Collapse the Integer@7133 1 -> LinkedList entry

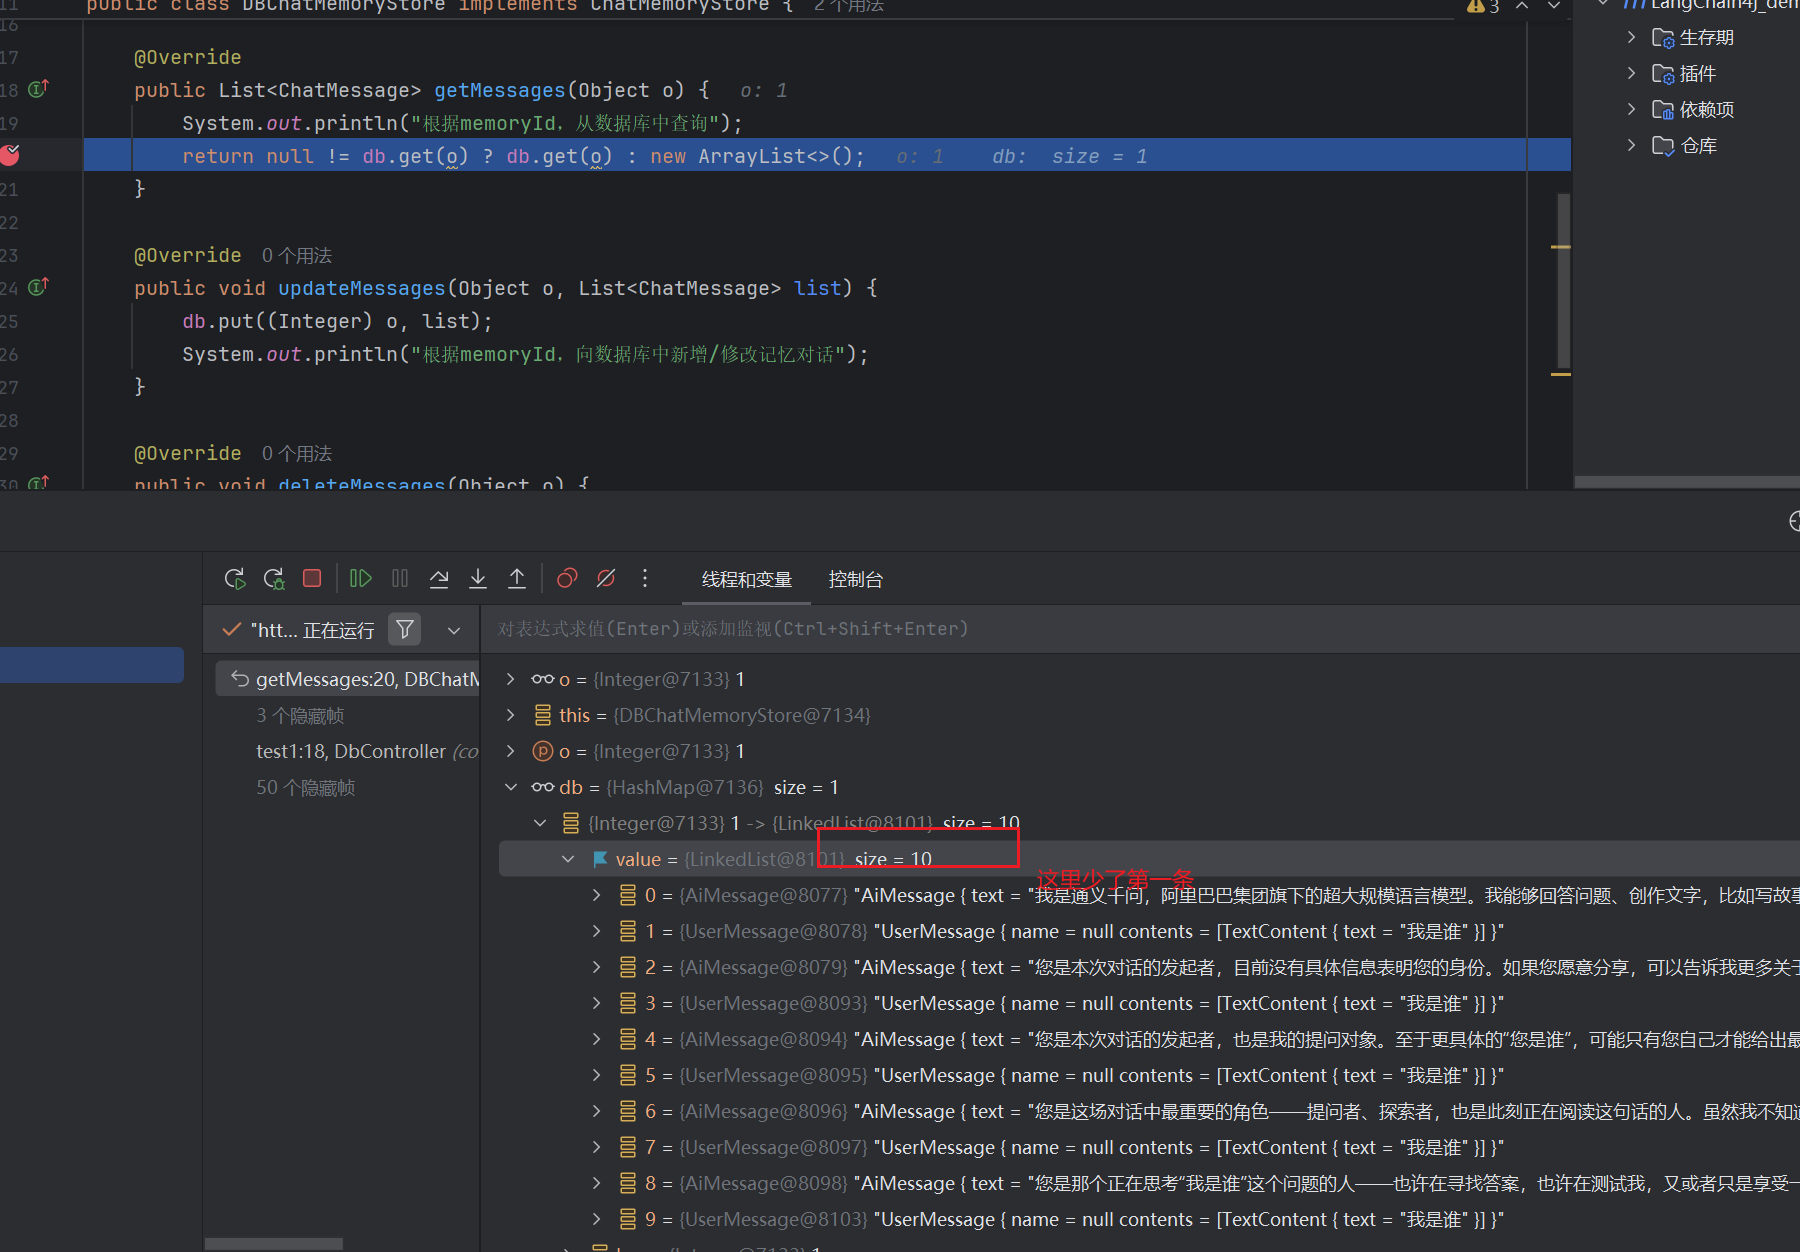click(x=540, y=823)
